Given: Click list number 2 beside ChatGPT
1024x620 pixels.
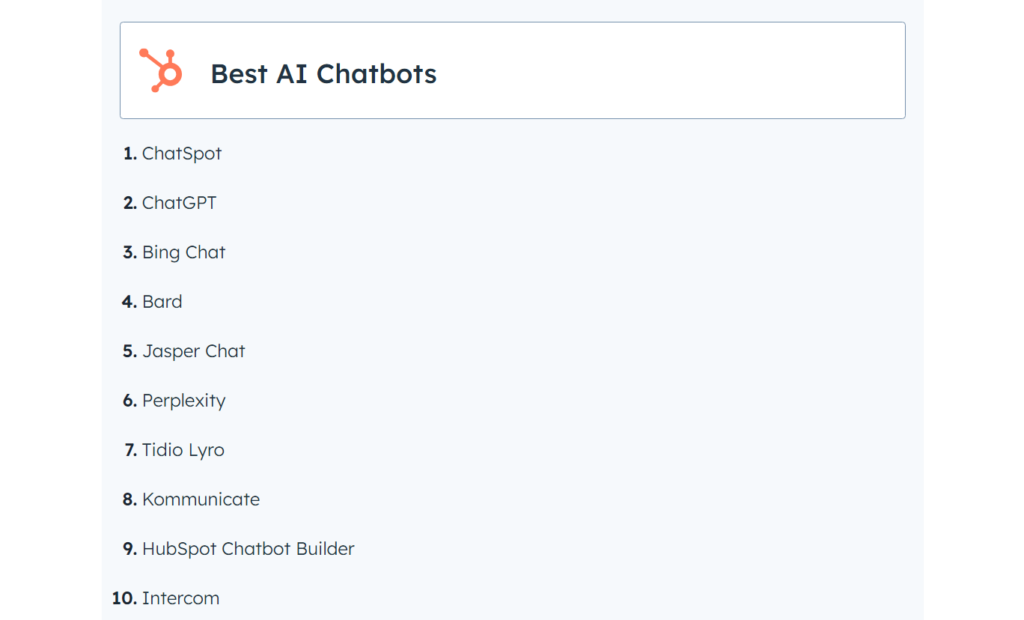Looking at the screenshot, I should [130, 203].
